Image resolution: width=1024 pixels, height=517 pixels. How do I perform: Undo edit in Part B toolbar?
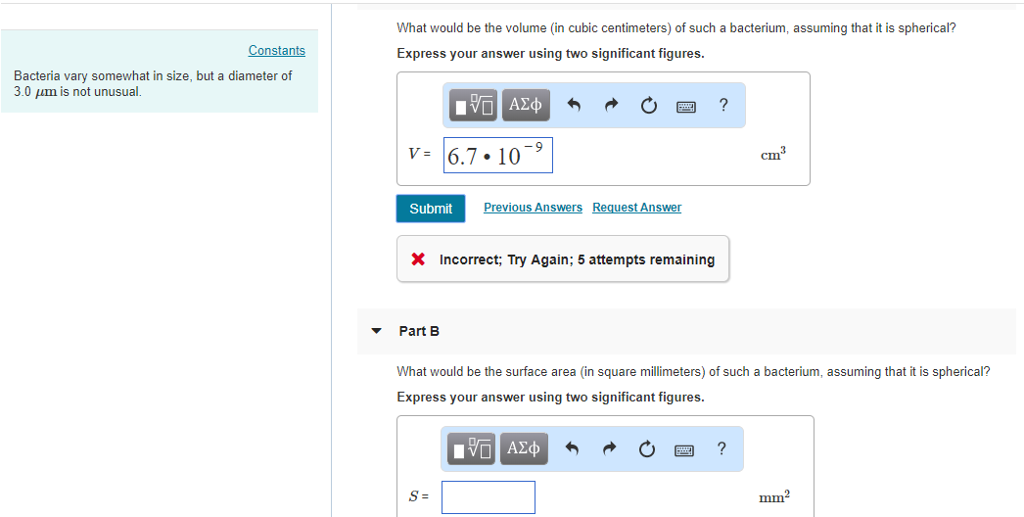tap(573, 449)
